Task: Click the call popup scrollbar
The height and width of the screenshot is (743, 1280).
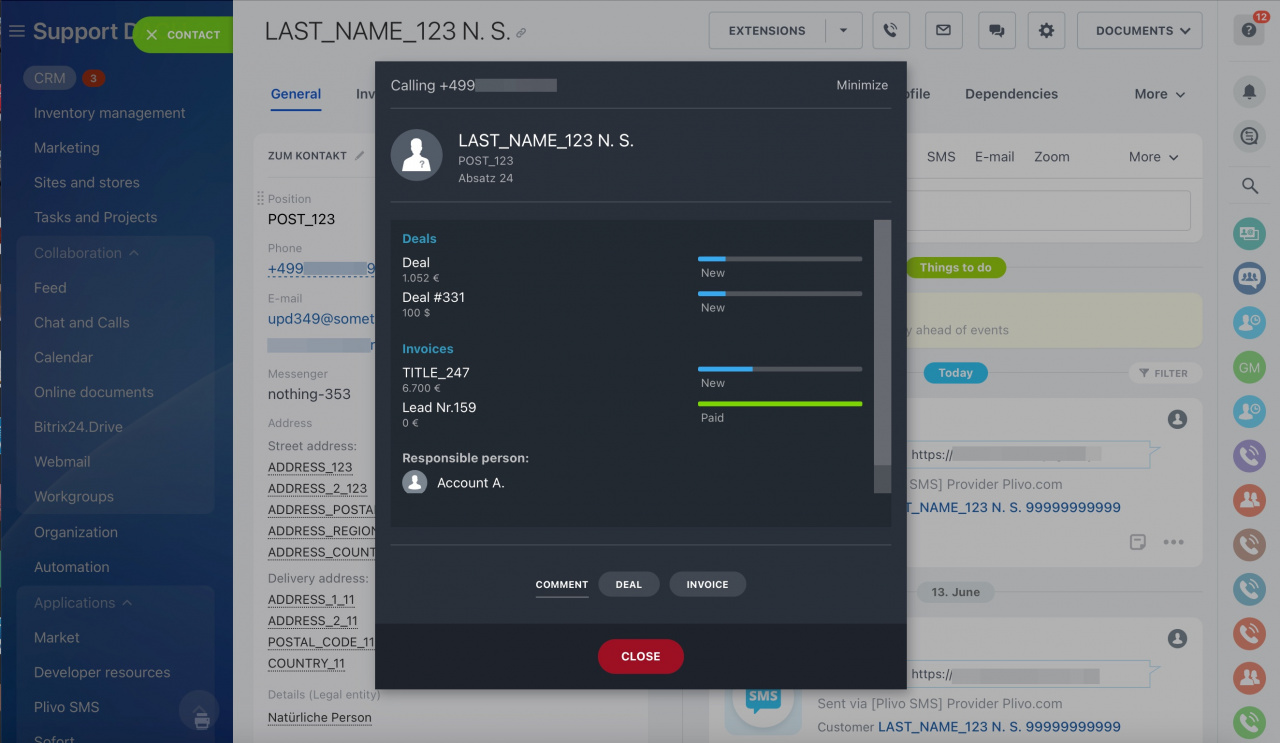Action: point(882,340)
